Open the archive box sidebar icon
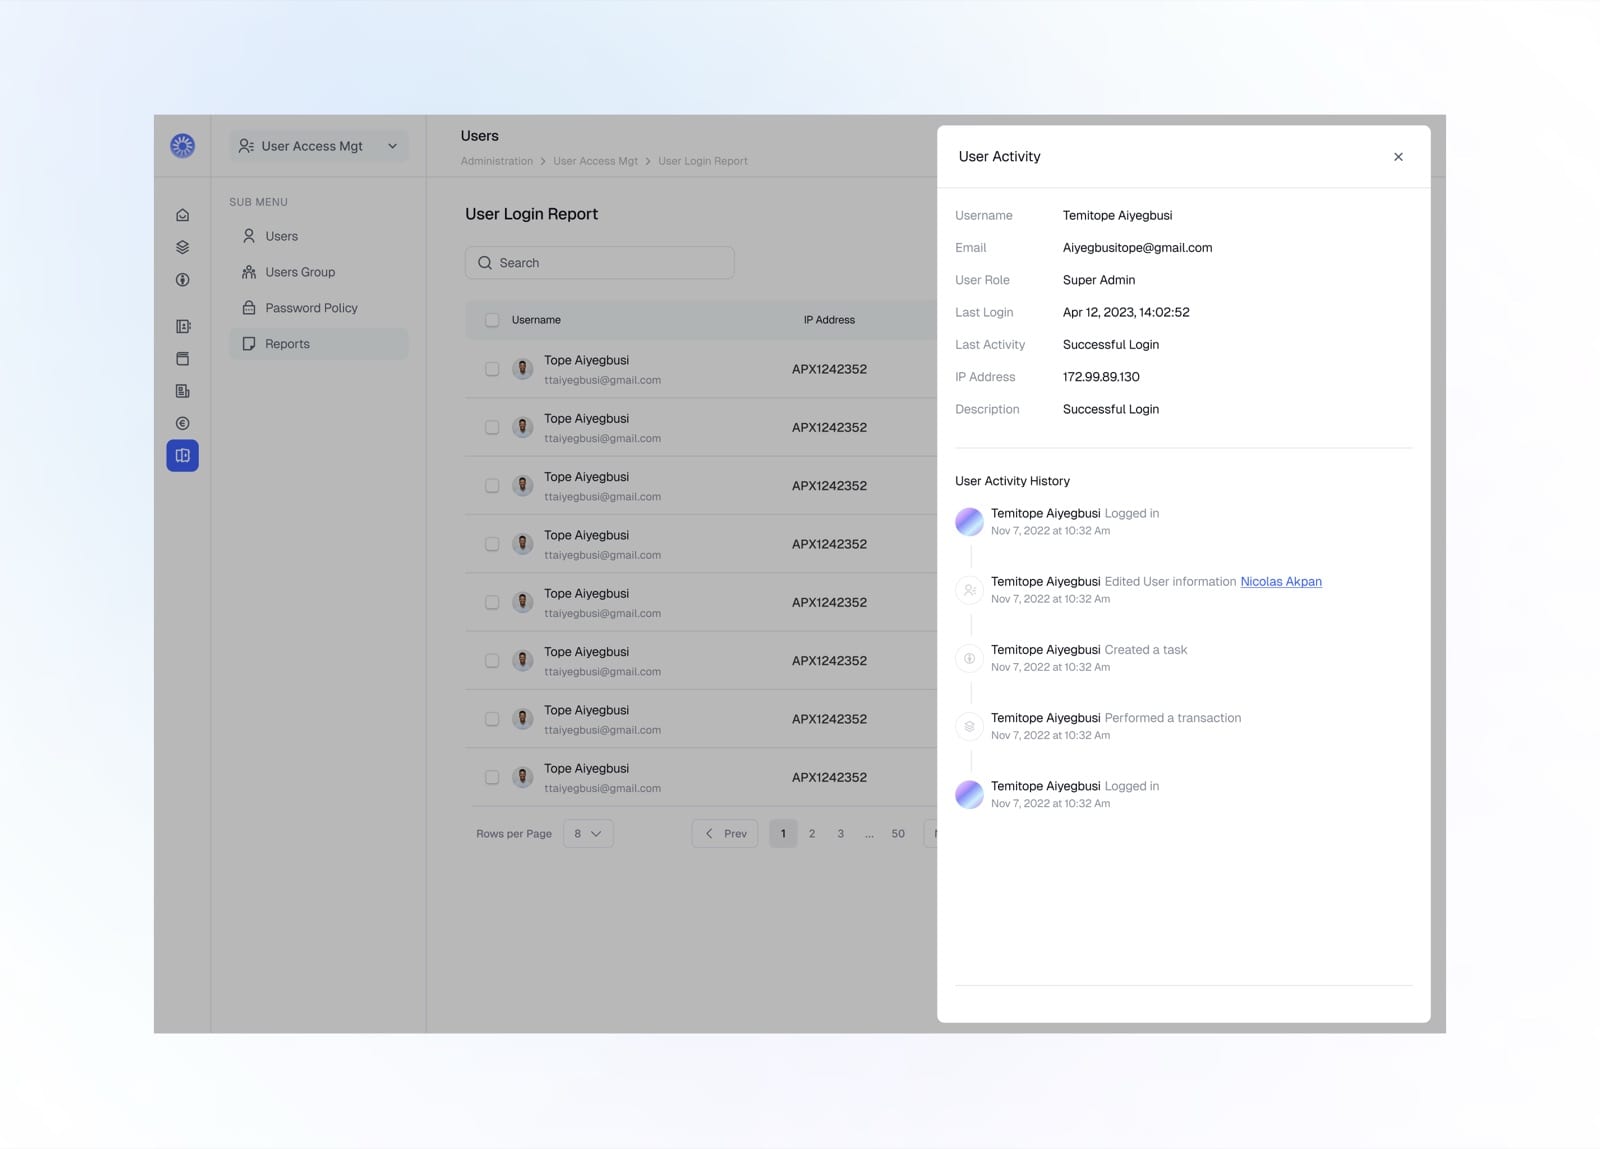1600x1149 pixels. 182,359
